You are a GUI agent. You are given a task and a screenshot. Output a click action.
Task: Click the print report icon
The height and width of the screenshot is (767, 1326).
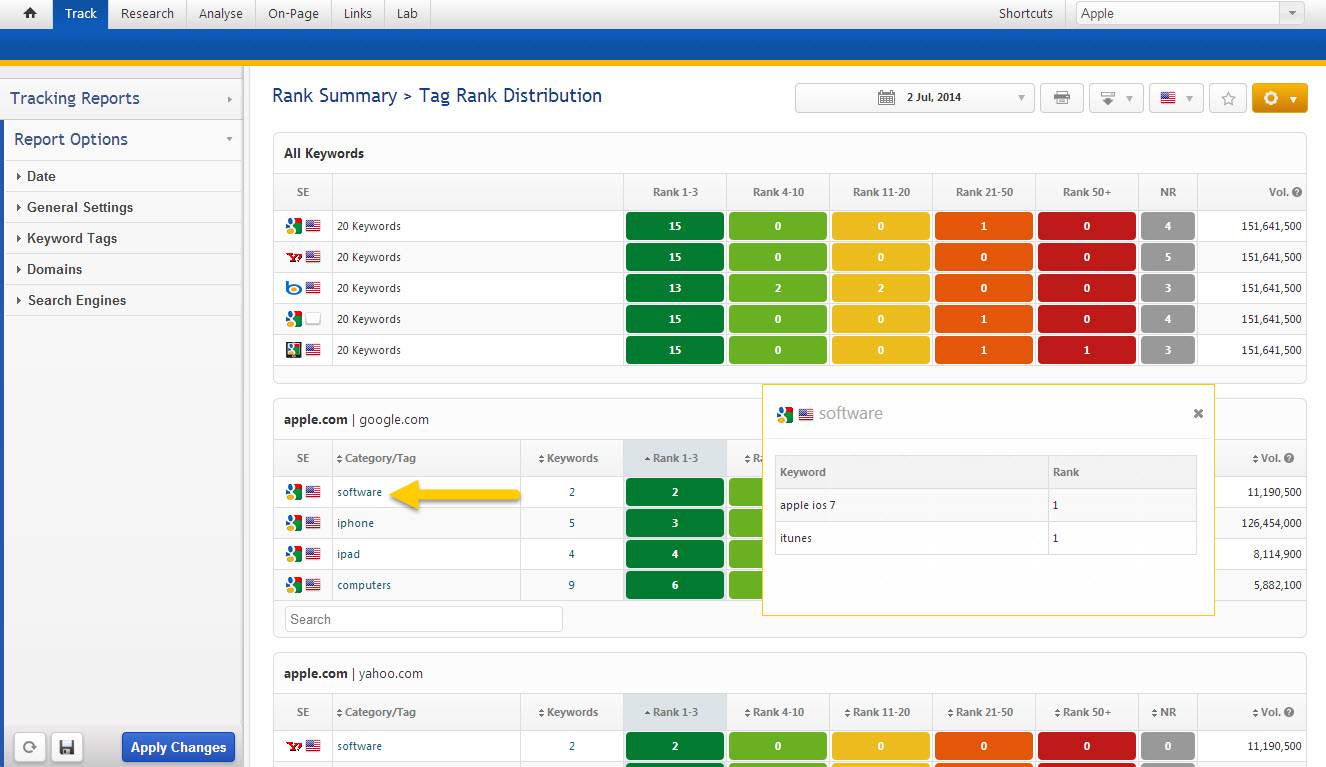pyautogui.click(x=1062, y=98)
